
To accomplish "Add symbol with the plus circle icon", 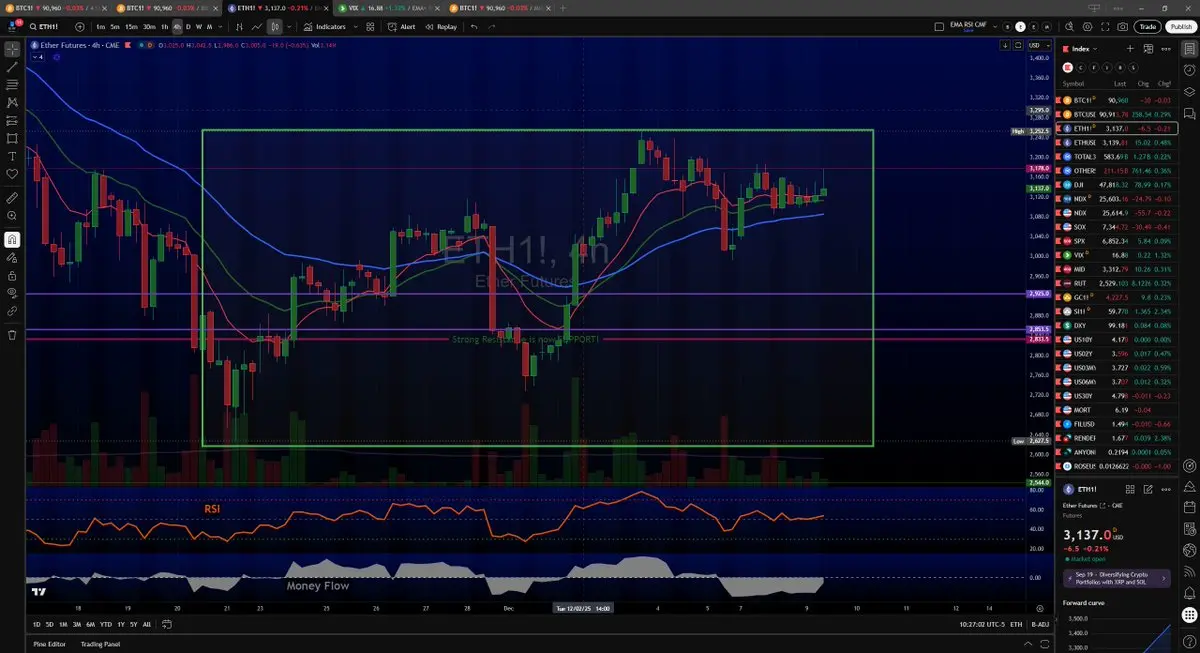I will click(x=78, y=27).
